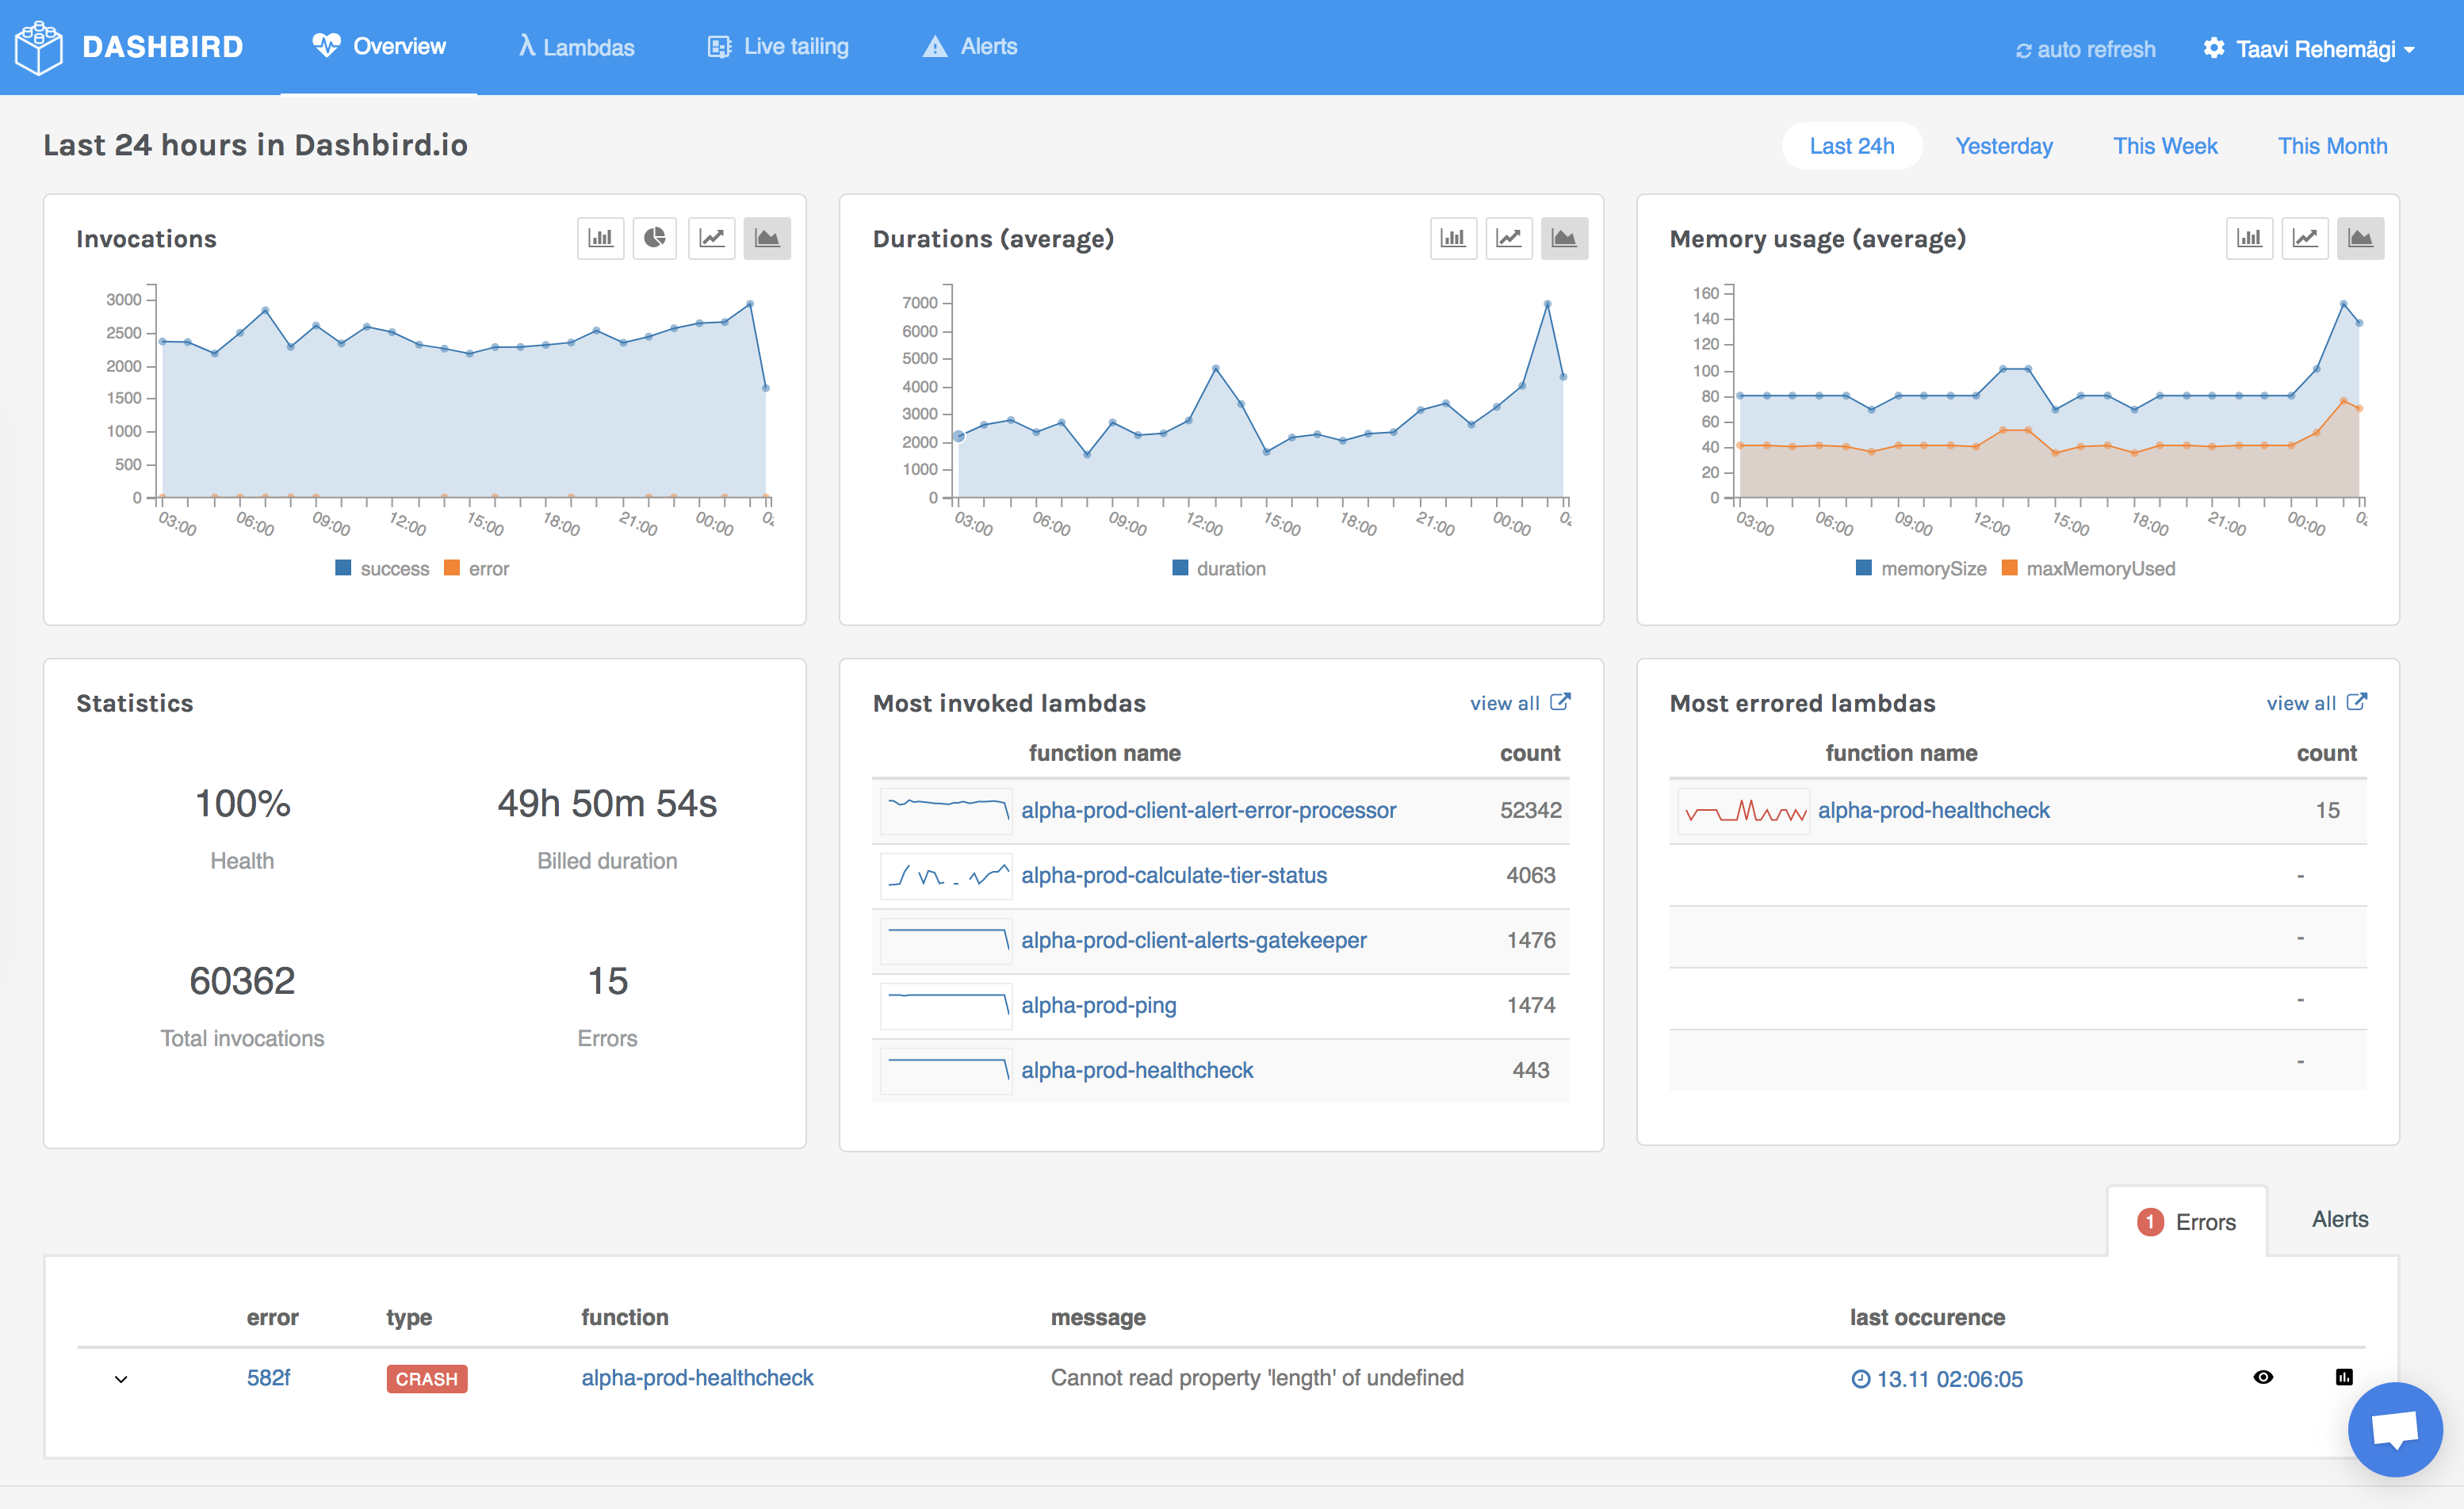The height and width of the screenshot is (1509, 2464).
Task: Click last occurrence 13.11 02:06:05
Action: (x=1936, y=1379)
